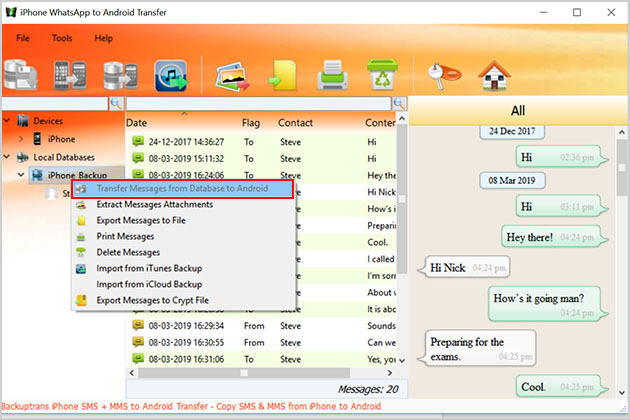The width and height of the screenshot is (630, 420).
Task: Click message icon for 08-03-2019 15:11:32 row
Action: 138,158
